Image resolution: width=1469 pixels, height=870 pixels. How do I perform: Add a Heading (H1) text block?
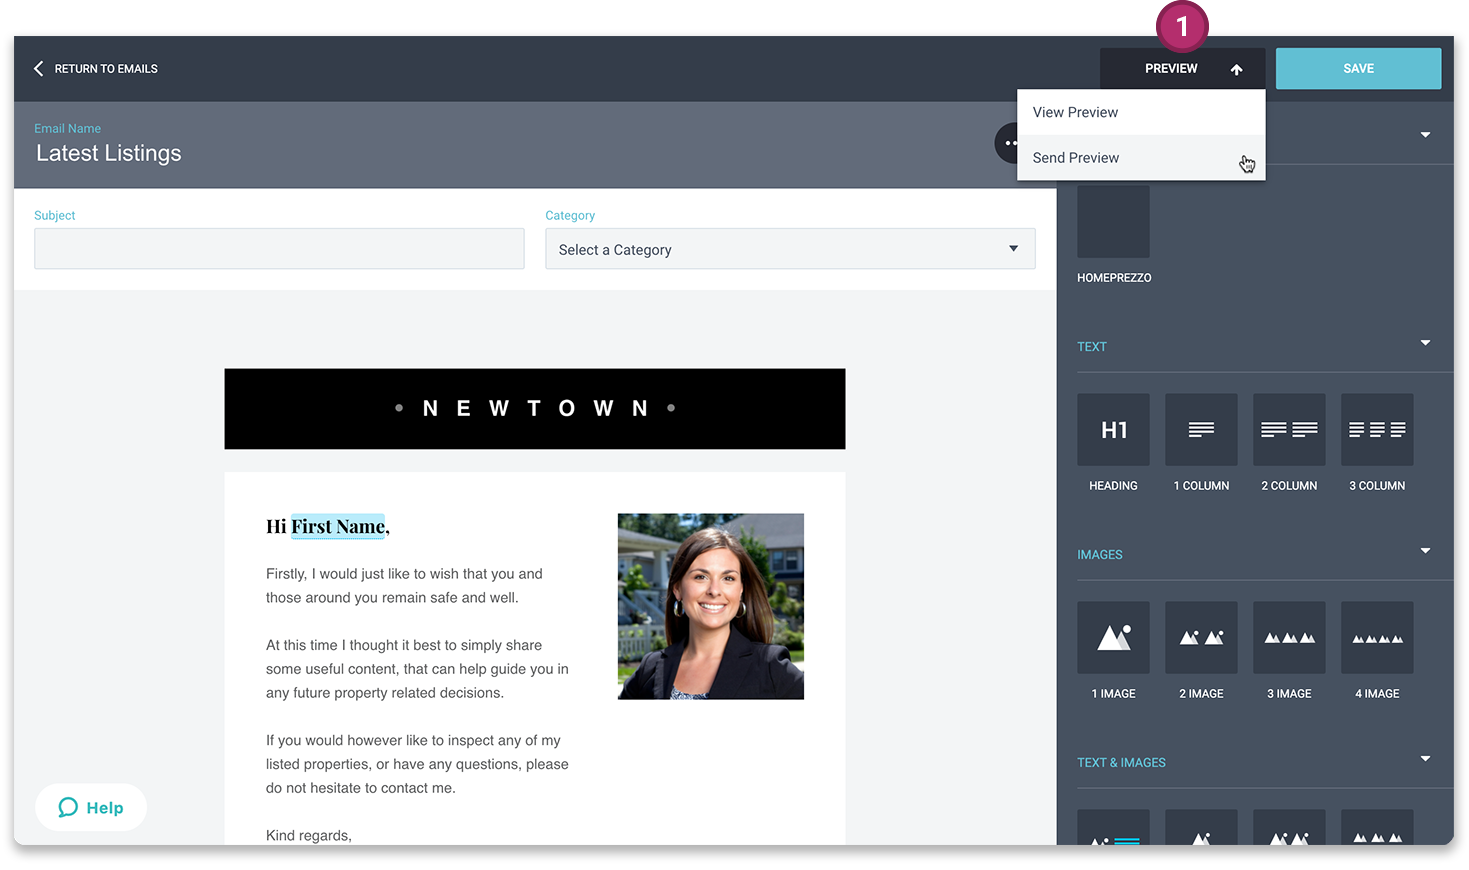1113,429
